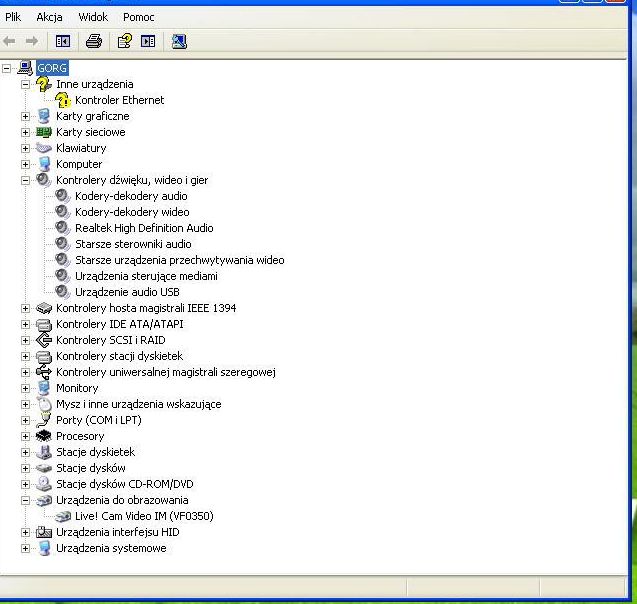Expand the Karty sieciowe branch
The height and width of the screenshot is (604, 637).
[x=25, y=132]
